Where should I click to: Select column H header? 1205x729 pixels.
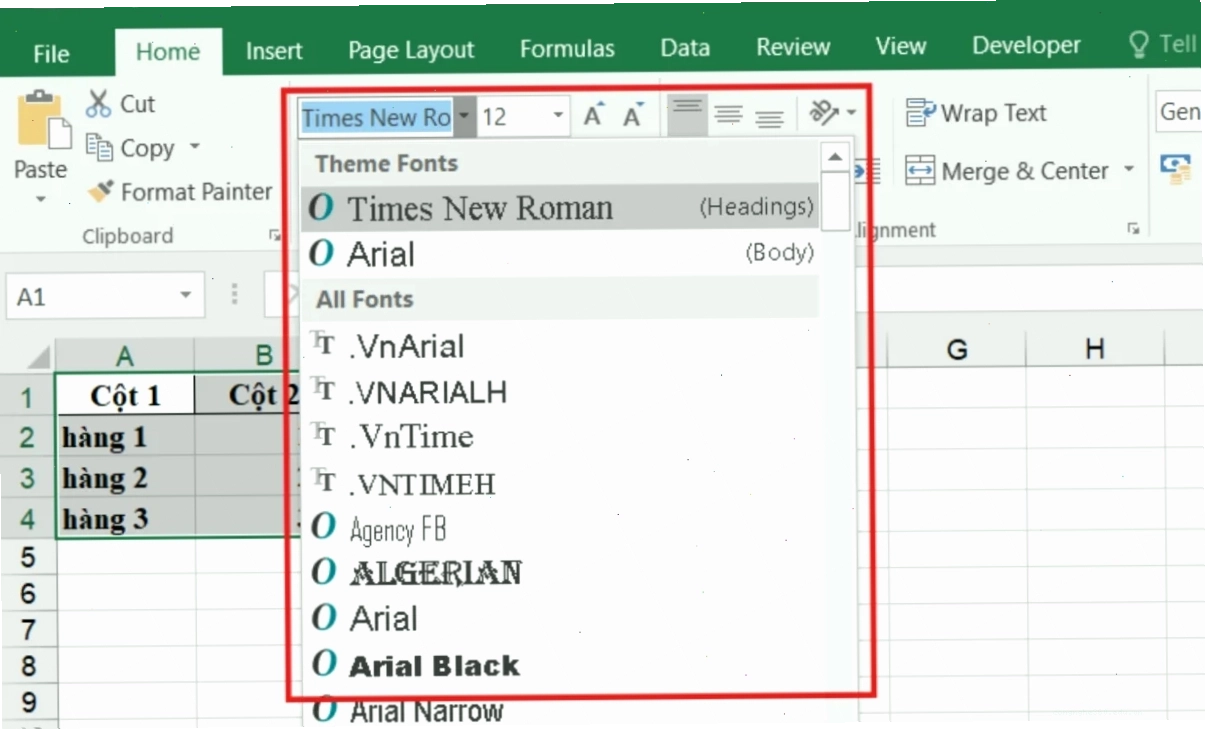tap(1095, 348)
